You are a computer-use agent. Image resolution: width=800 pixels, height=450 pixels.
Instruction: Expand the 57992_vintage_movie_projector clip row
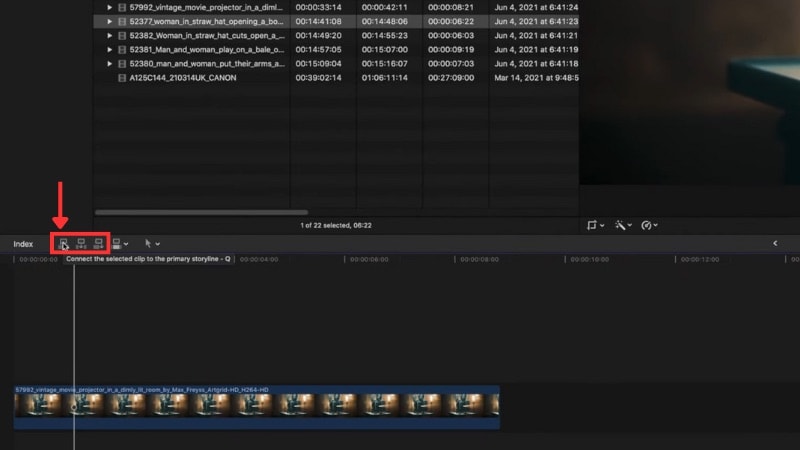[109, 7]
